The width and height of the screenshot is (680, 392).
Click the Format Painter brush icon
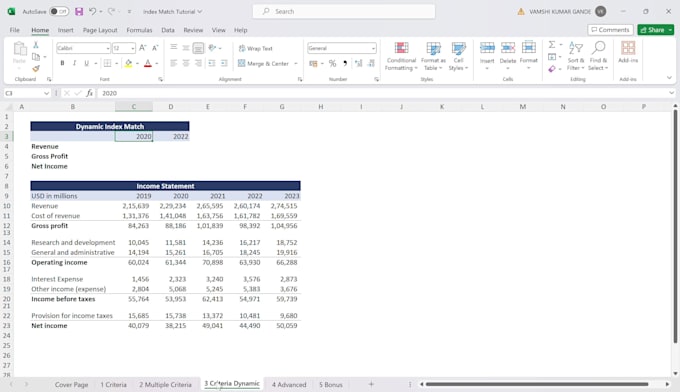(36, 69)
